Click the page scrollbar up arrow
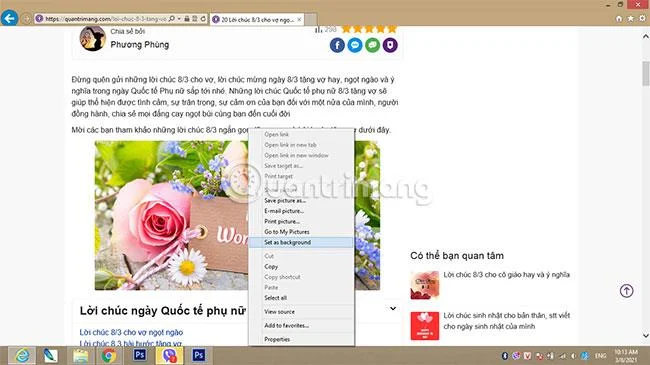This screenshot has width=650, height=365. [645, 37]
